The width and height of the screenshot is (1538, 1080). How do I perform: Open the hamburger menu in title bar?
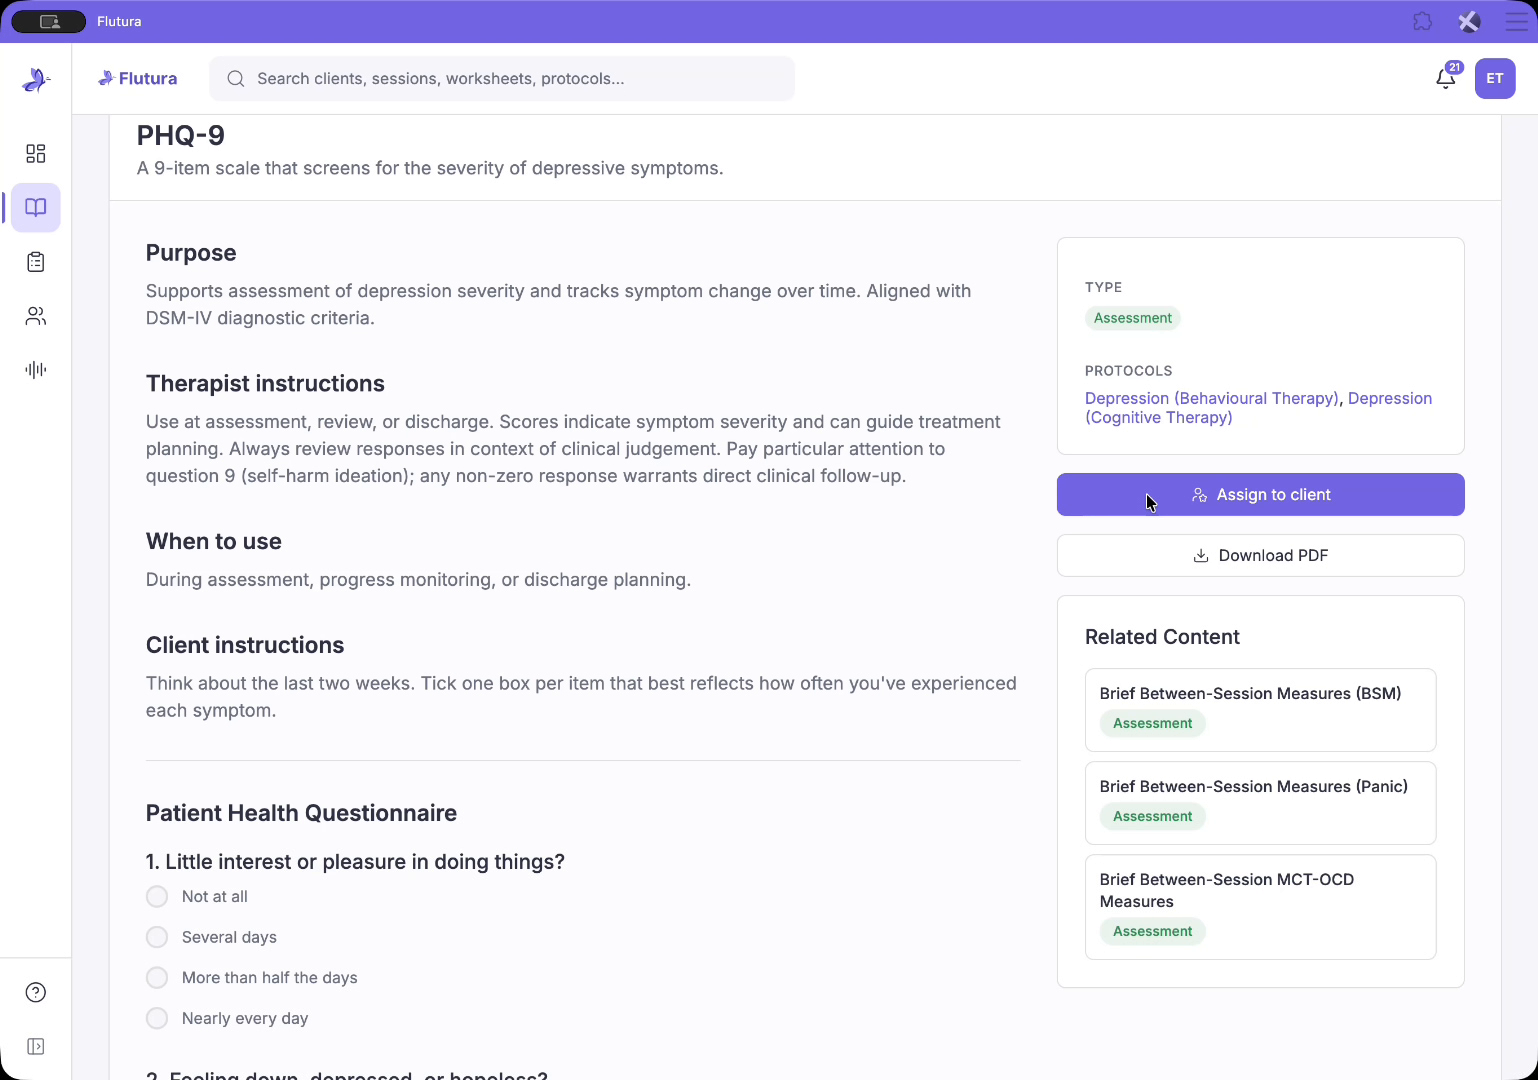[x=1516, y=21]
